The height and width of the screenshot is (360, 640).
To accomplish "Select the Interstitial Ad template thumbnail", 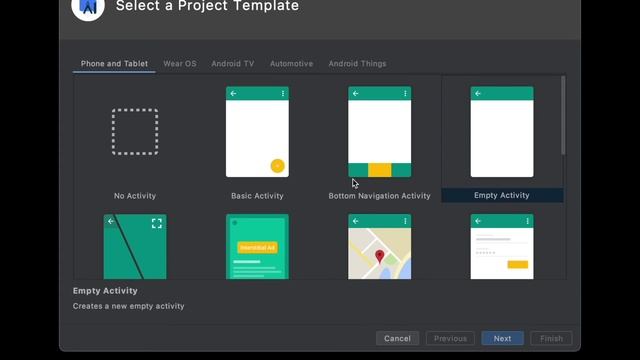I will pyautogui.click(x=257, y=247).
